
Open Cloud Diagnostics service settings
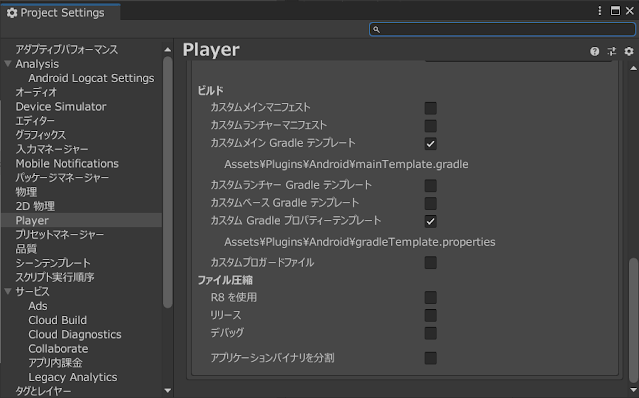[75, 334]
